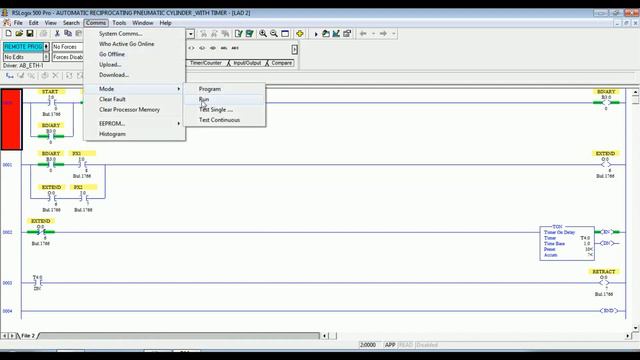The image size is (640, 360).
Task: Click the RSLogix application icon in title bar
Action: tap(5, 13)
